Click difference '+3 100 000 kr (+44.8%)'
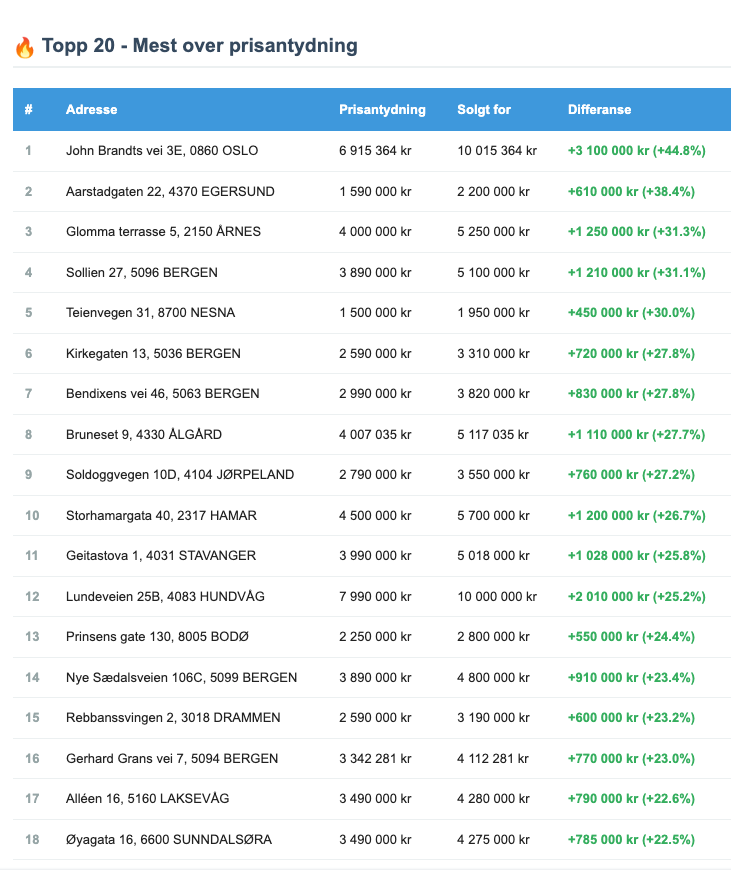731x873 pixels. (x=636, y=151)
